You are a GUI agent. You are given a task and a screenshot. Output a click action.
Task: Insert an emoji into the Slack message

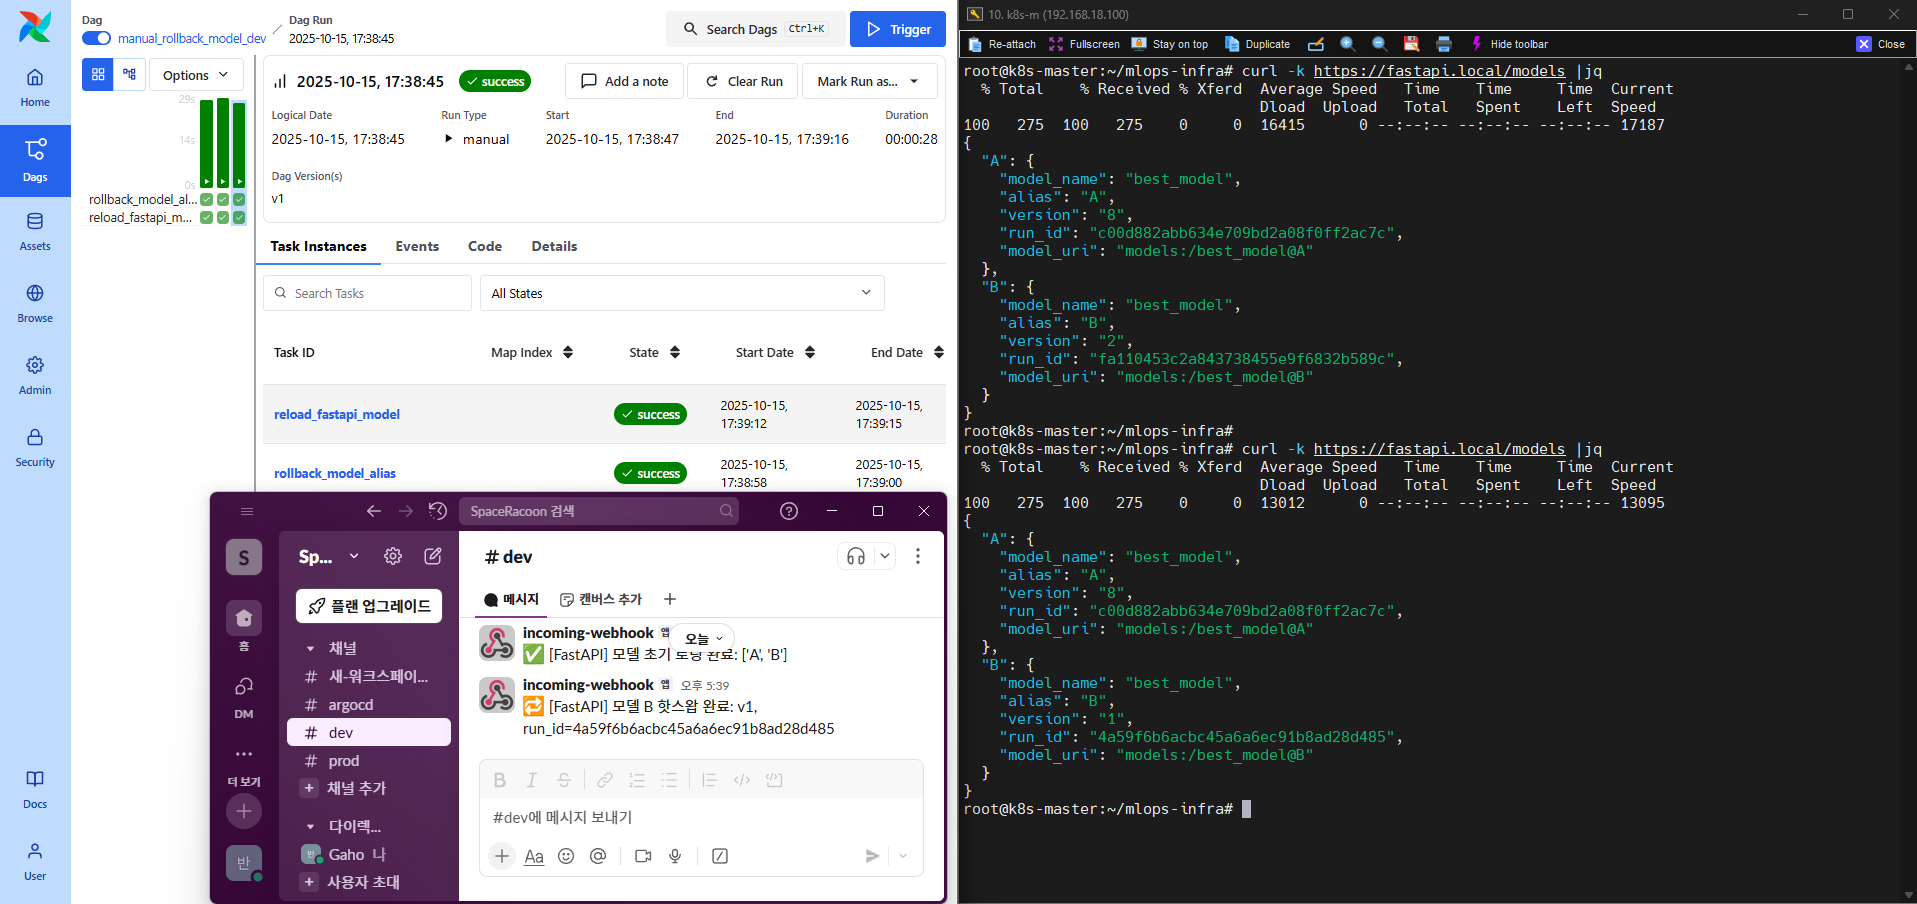pyautogui.click(x=566, y=856)
